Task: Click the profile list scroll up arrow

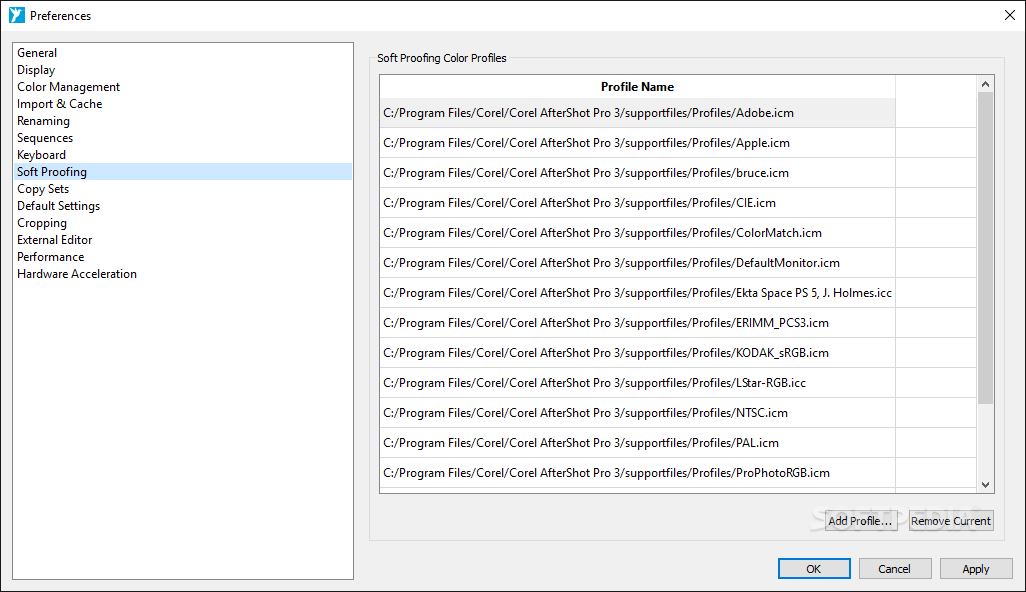Action: pyautogui.click(x=985, y=84)
